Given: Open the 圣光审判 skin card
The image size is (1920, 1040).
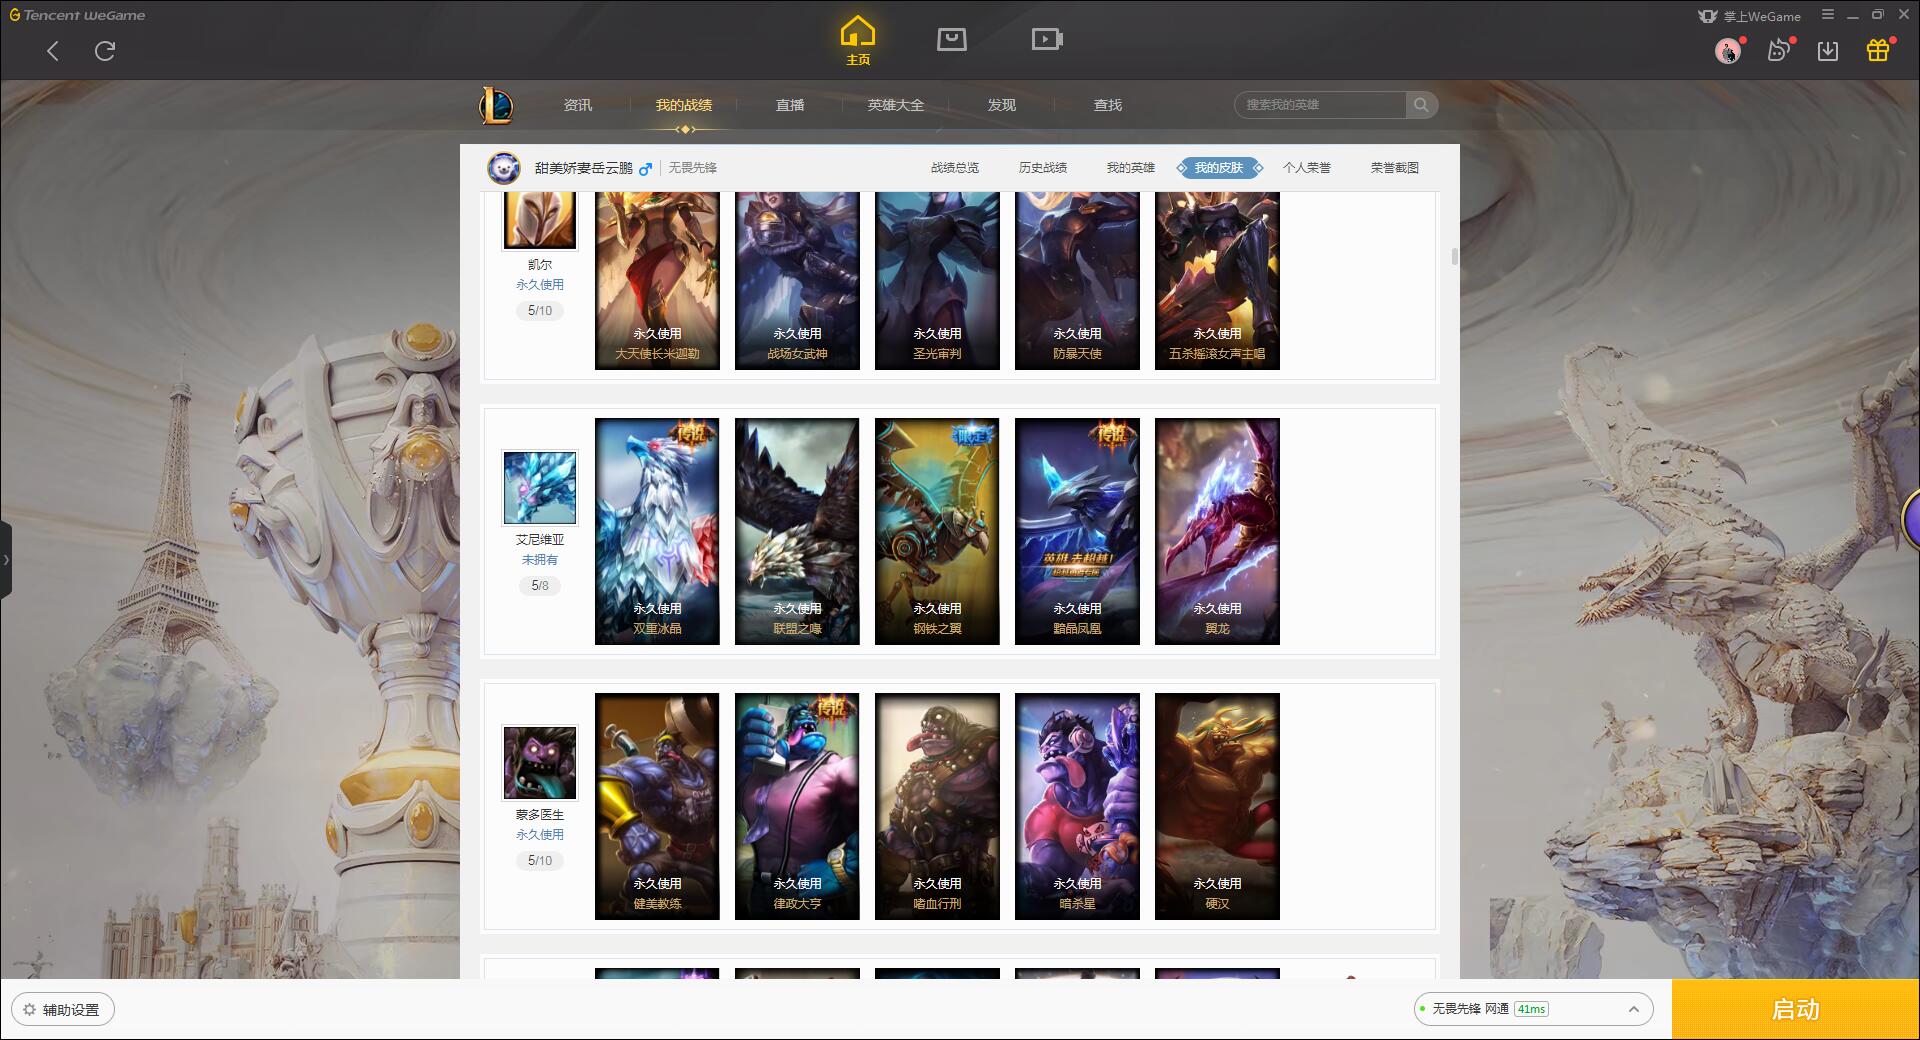Looking at the screenshot, I should click(937, 281).
